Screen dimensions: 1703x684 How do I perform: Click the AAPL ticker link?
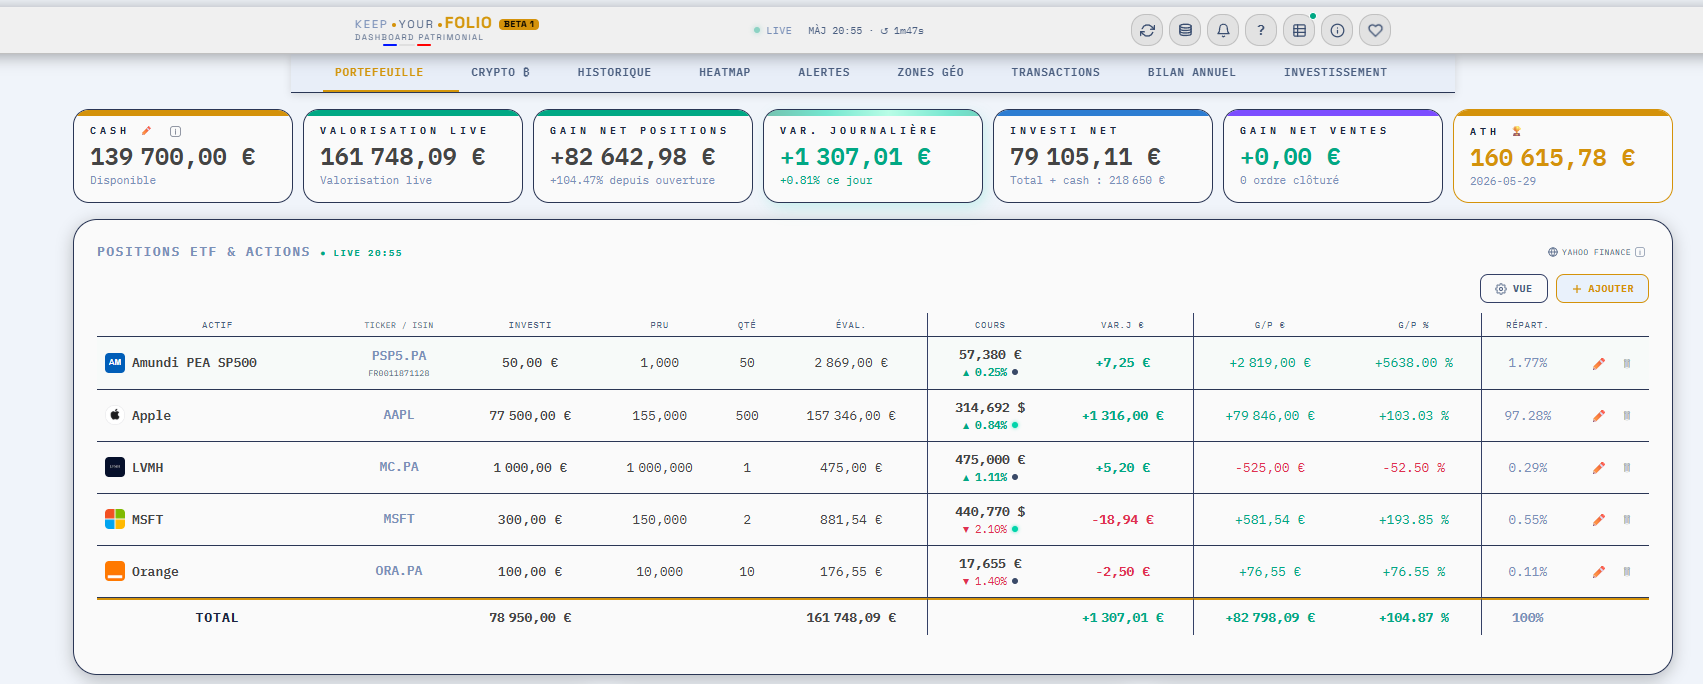click(x=399, y=415)
